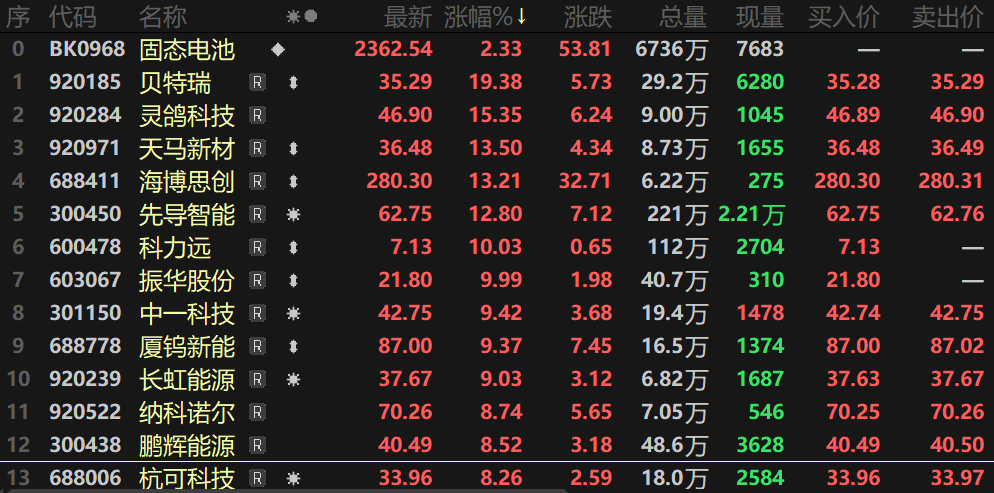
Task: Click the horizontal scrollbar at bottom
Action: point(283,490)
